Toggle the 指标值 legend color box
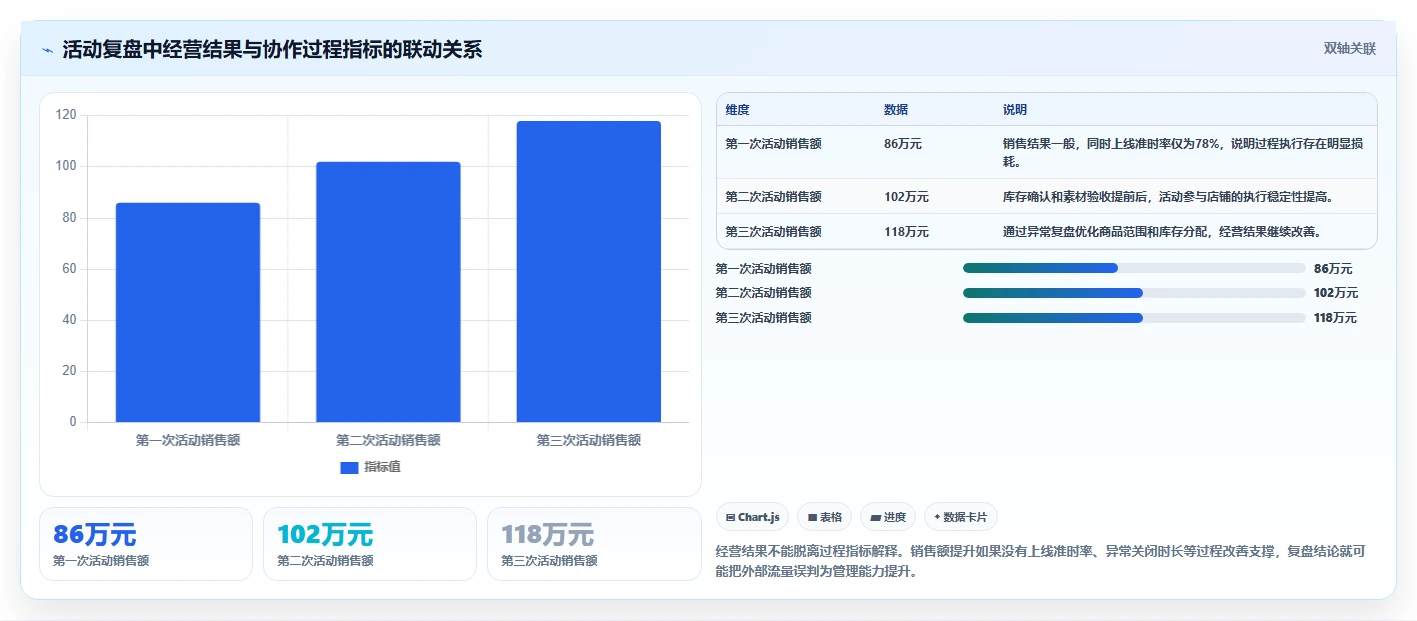The height and width of the screenshot is (621, 1417). pos(349,467)
